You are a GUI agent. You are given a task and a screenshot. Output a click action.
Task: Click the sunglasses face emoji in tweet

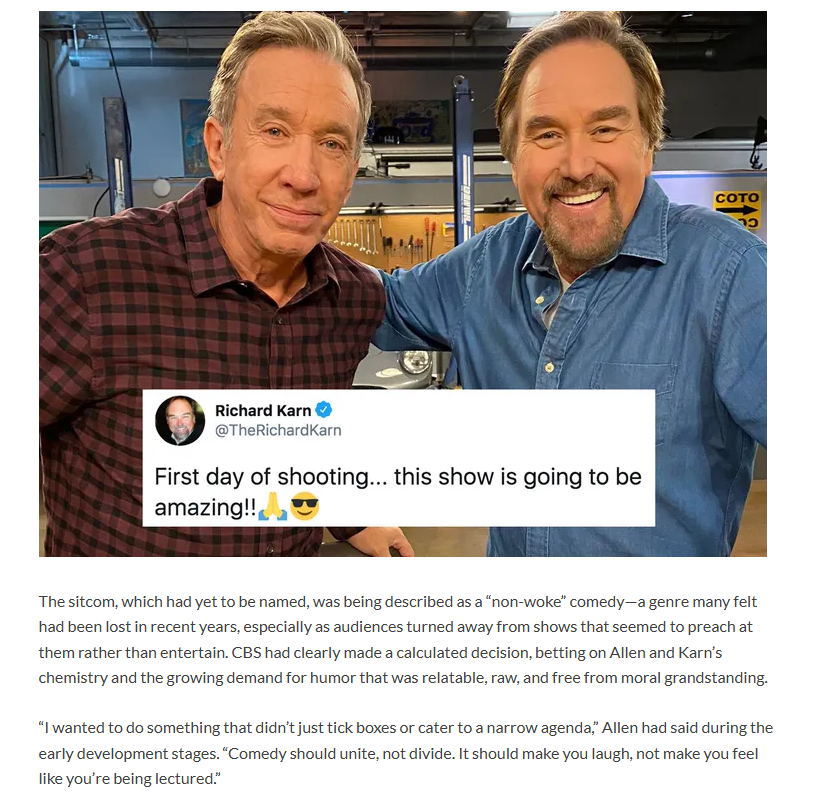[x=304, y=506]
